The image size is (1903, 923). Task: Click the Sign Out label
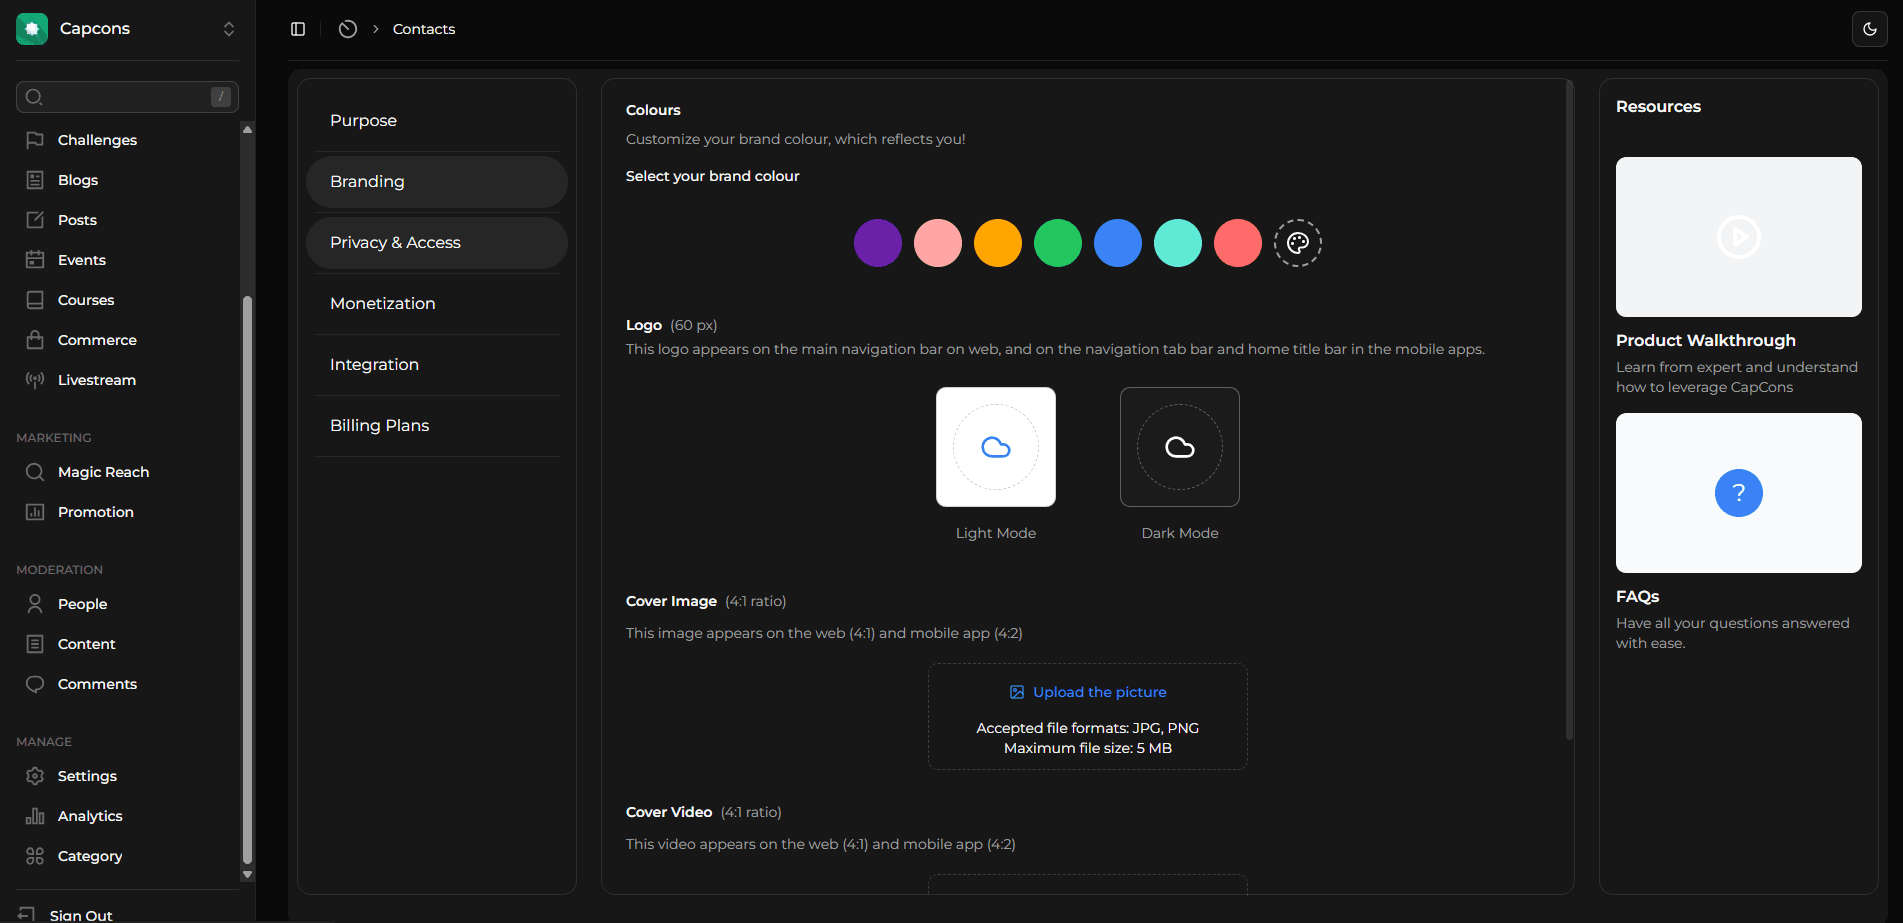81,915
